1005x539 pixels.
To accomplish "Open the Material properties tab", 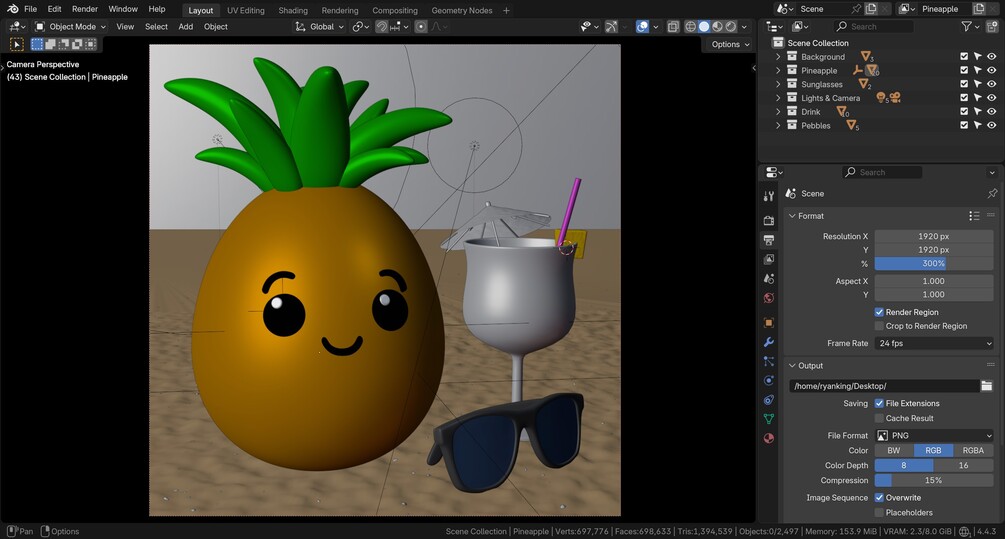I will pyautogui.click(x=768, y=438).
